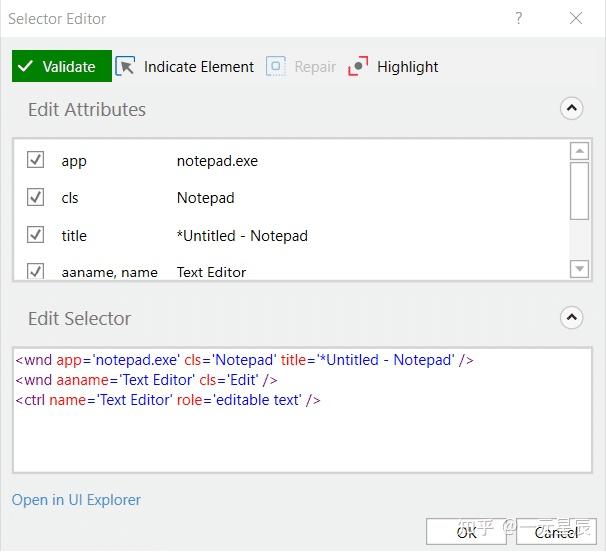Click the Indicate Element cursor icon

point(126,67)
